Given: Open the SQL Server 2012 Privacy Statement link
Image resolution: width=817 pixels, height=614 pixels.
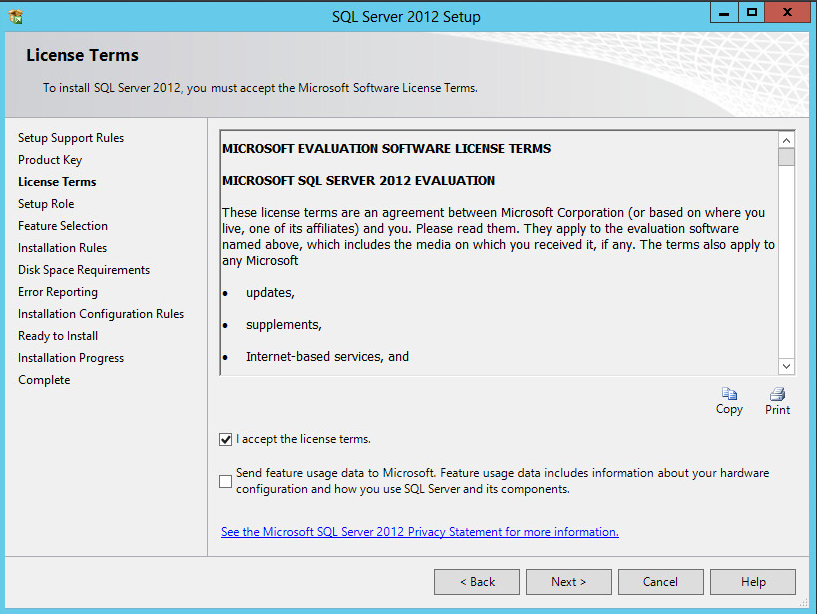Looking at the screenshot, I should coord(419,532).
